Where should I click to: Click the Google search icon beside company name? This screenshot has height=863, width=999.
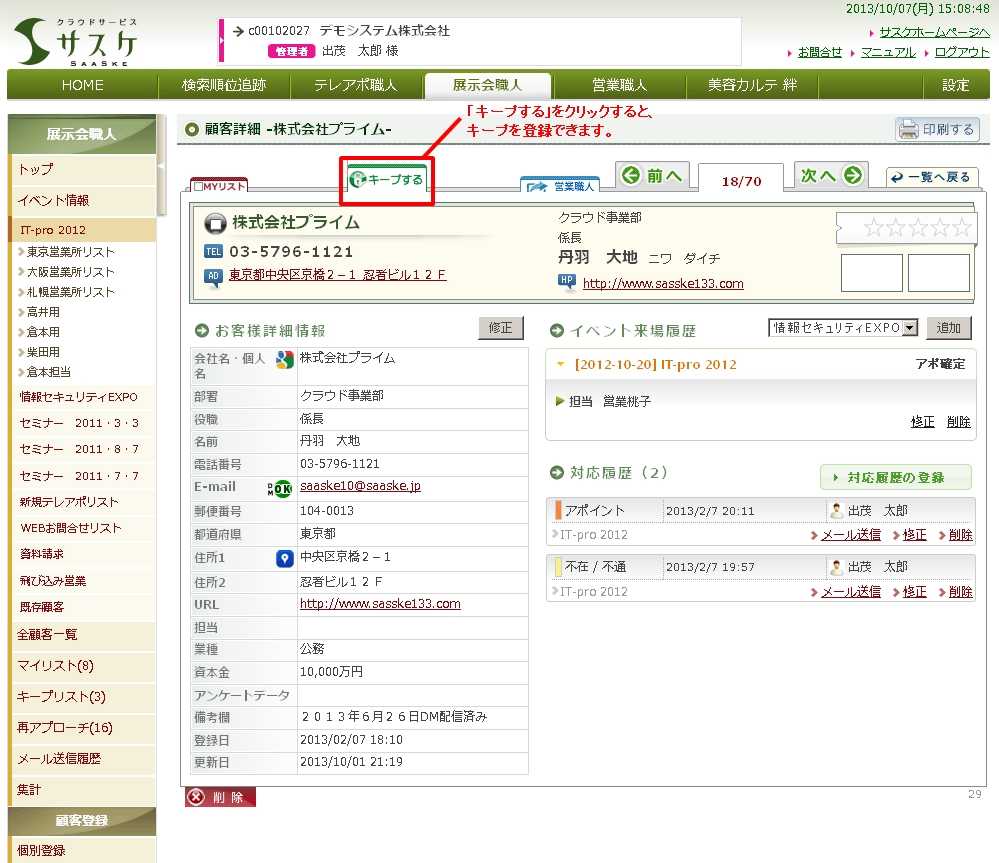(284, 361)
